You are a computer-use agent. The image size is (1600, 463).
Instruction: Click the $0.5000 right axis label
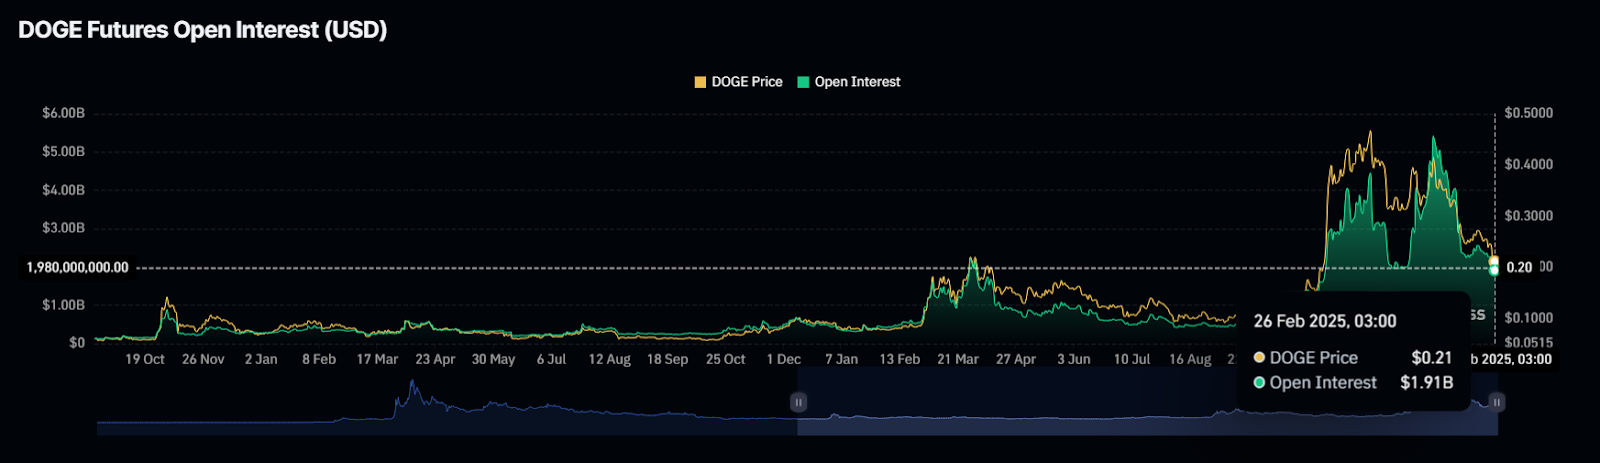[x=1529, y=113]
